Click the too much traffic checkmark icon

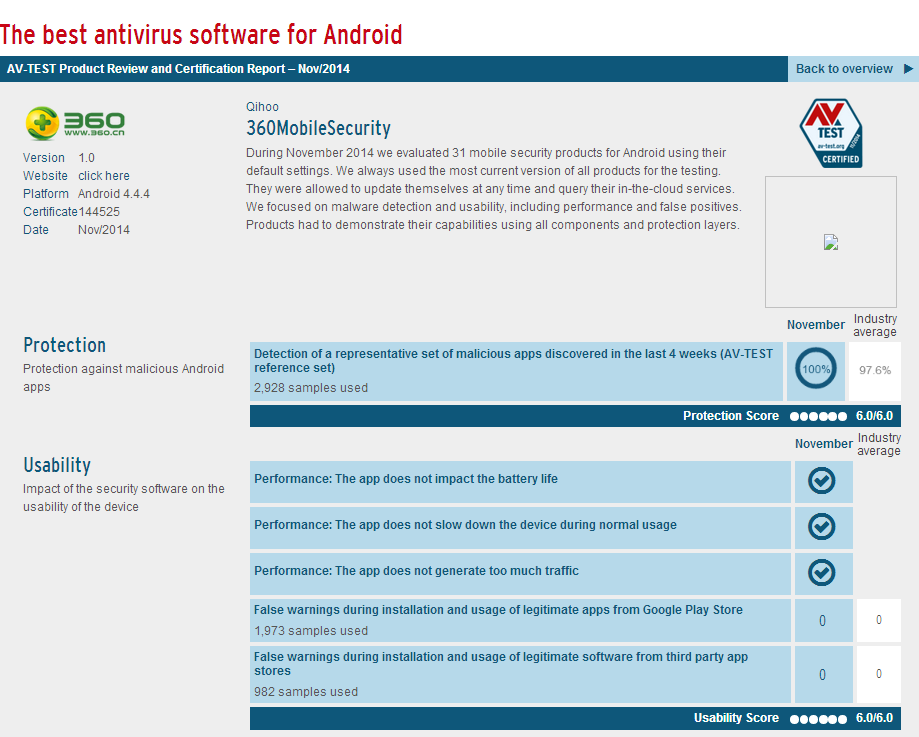coord(821,572)
